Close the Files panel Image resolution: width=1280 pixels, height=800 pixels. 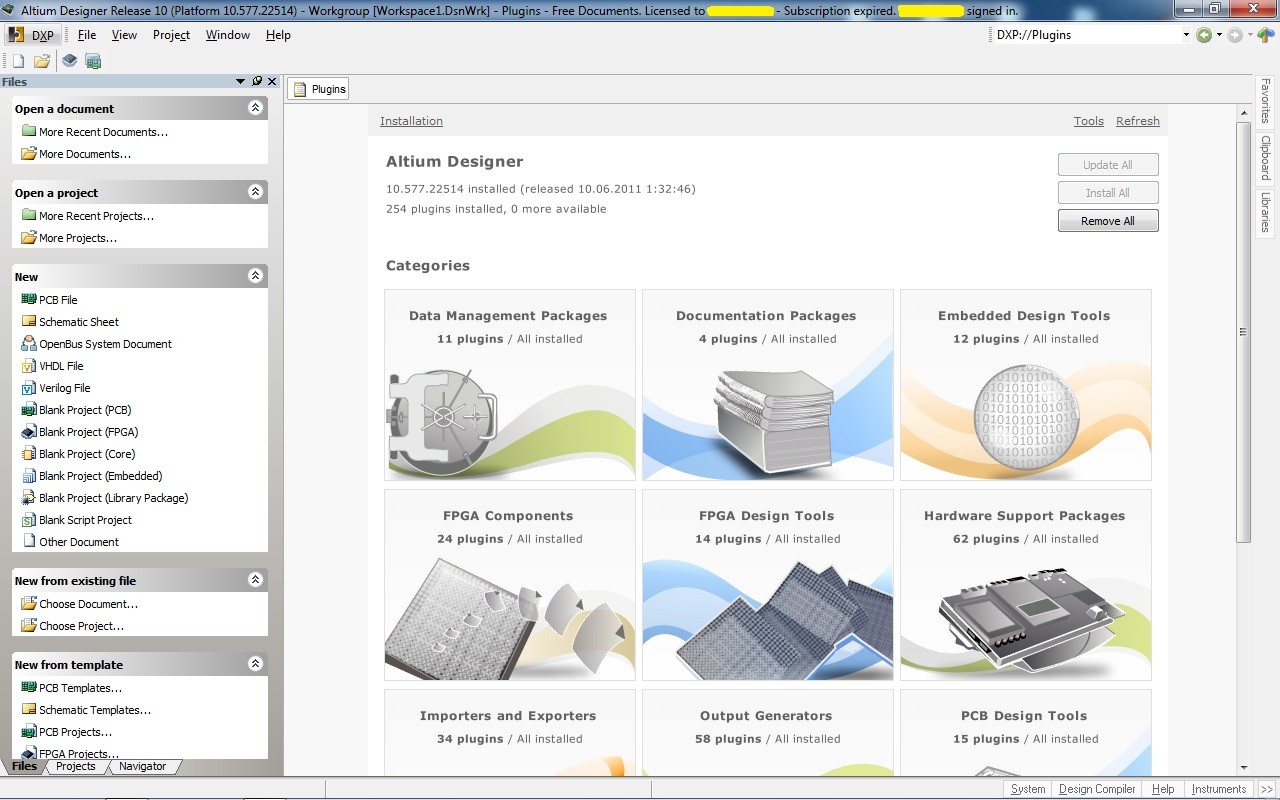(x=272, y=82)
